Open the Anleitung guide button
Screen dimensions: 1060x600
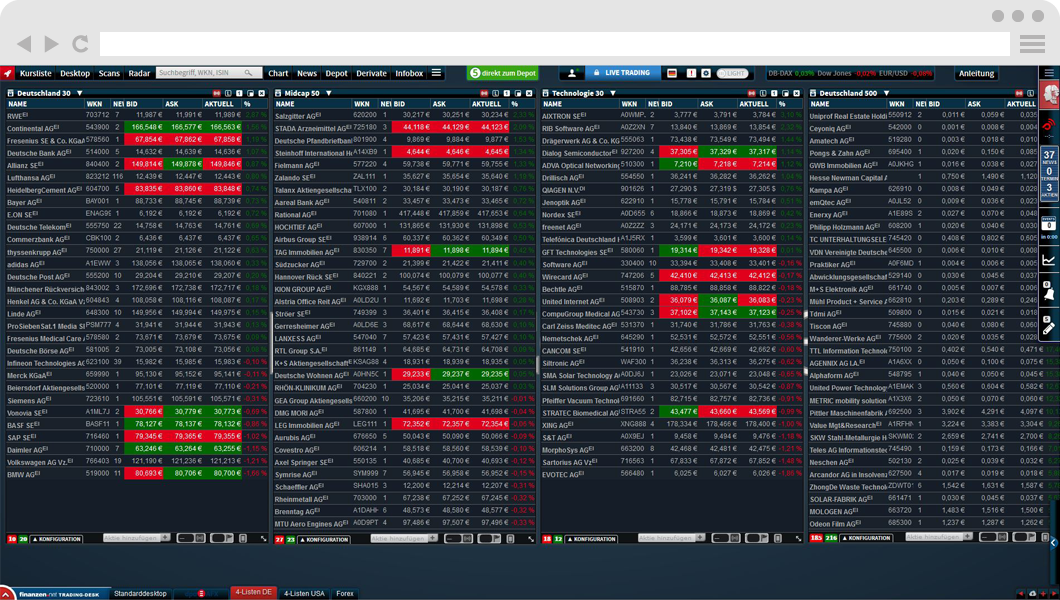(x=976, y=73)
